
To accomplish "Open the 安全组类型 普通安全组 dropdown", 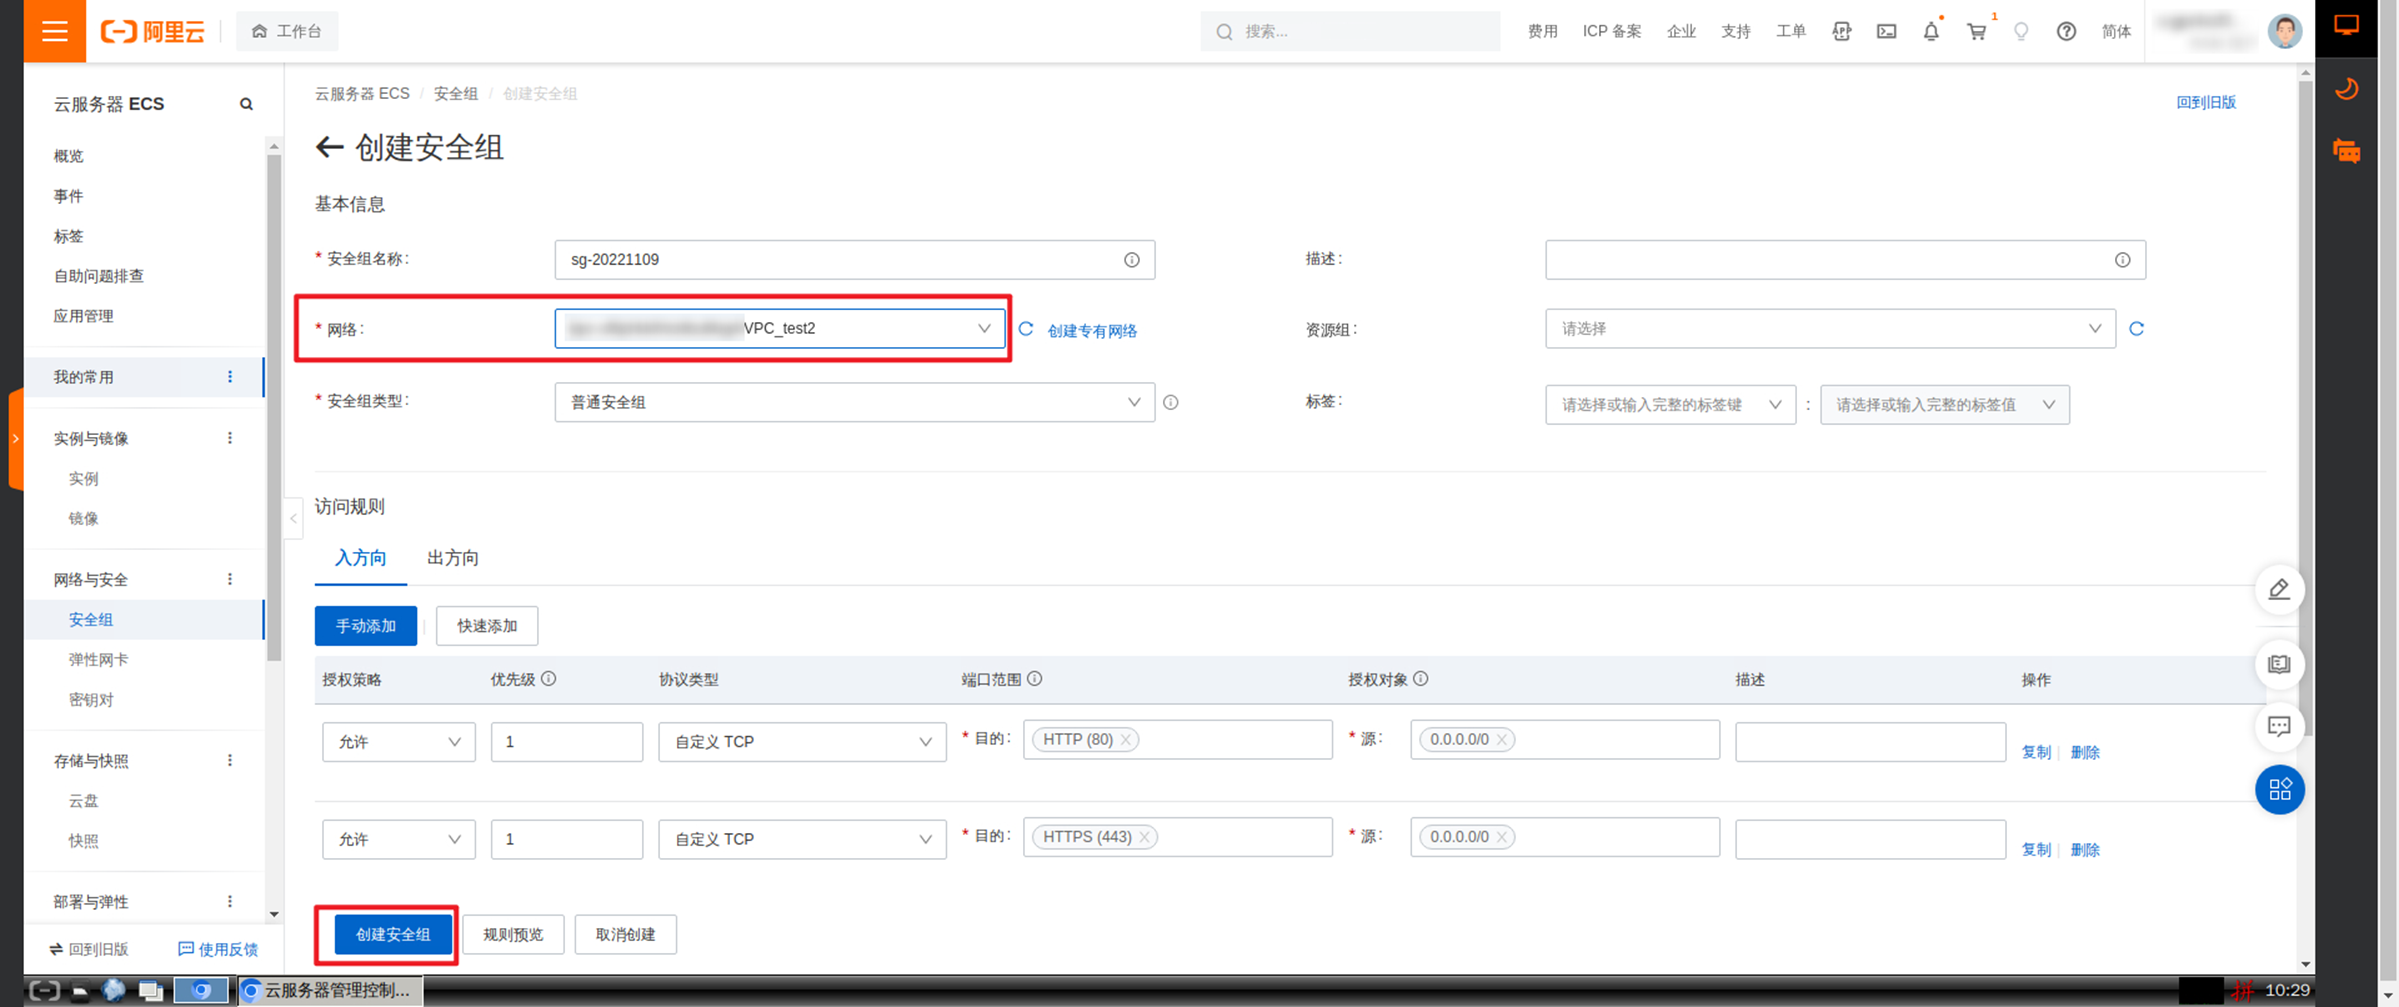I will (x=854, y=402).
